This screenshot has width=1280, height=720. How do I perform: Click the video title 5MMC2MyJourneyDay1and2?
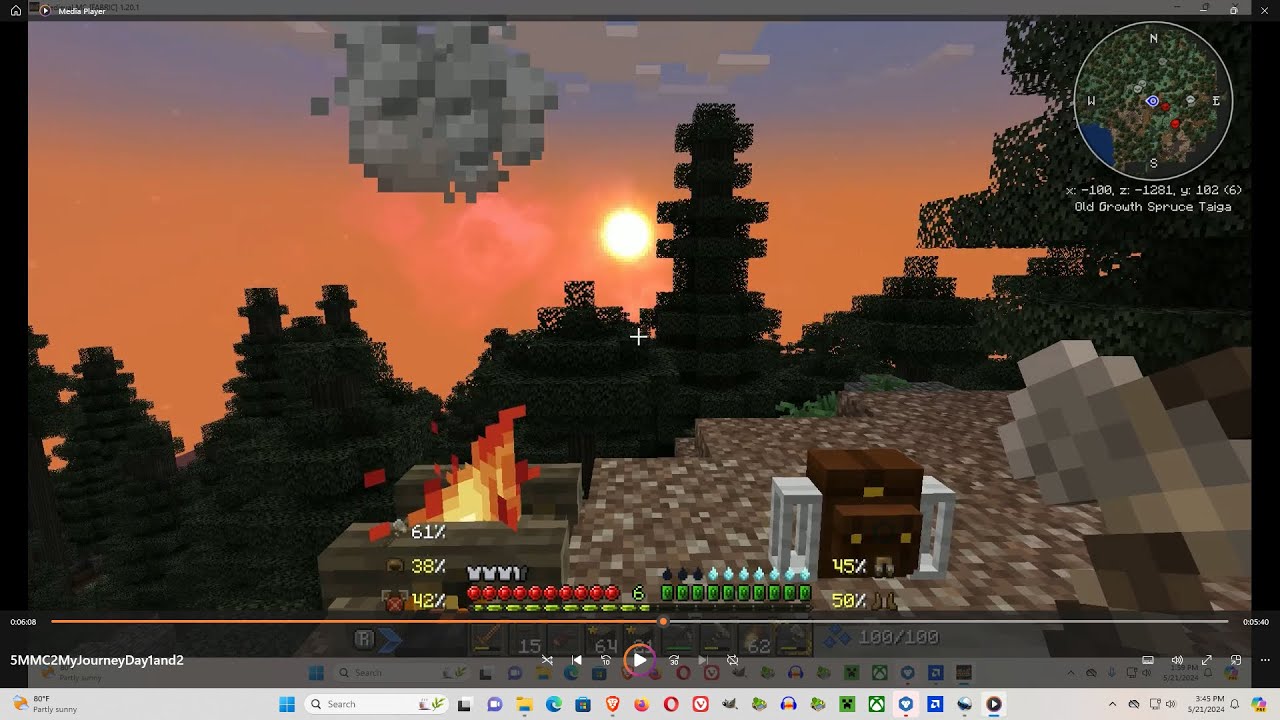(x=97, y=661)
